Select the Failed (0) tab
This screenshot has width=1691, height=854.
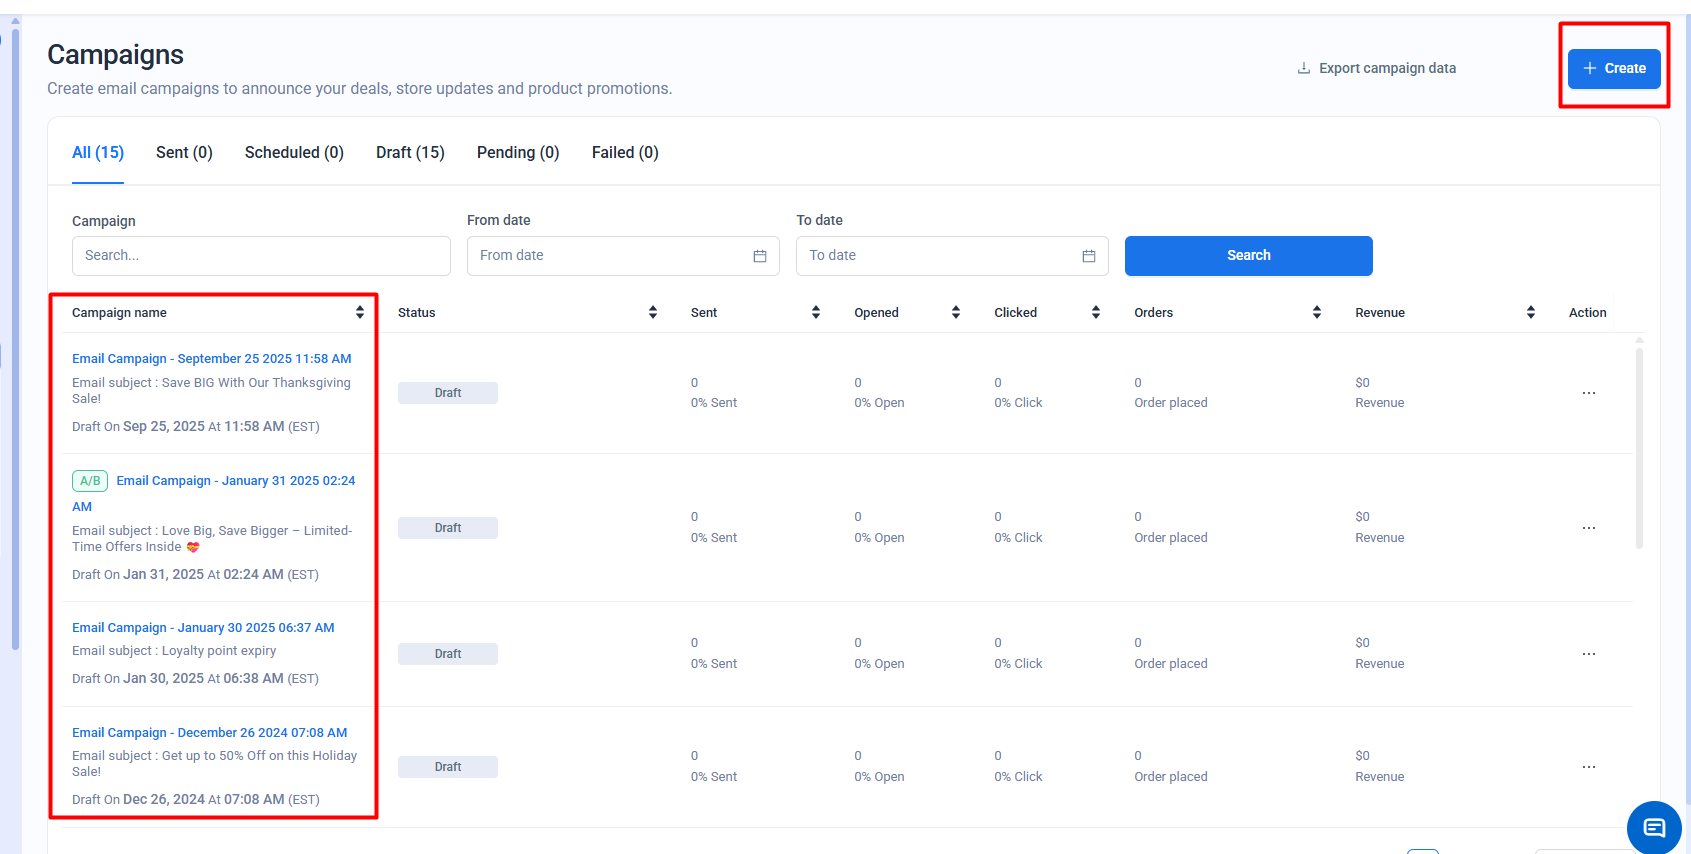tap(625, 153)
